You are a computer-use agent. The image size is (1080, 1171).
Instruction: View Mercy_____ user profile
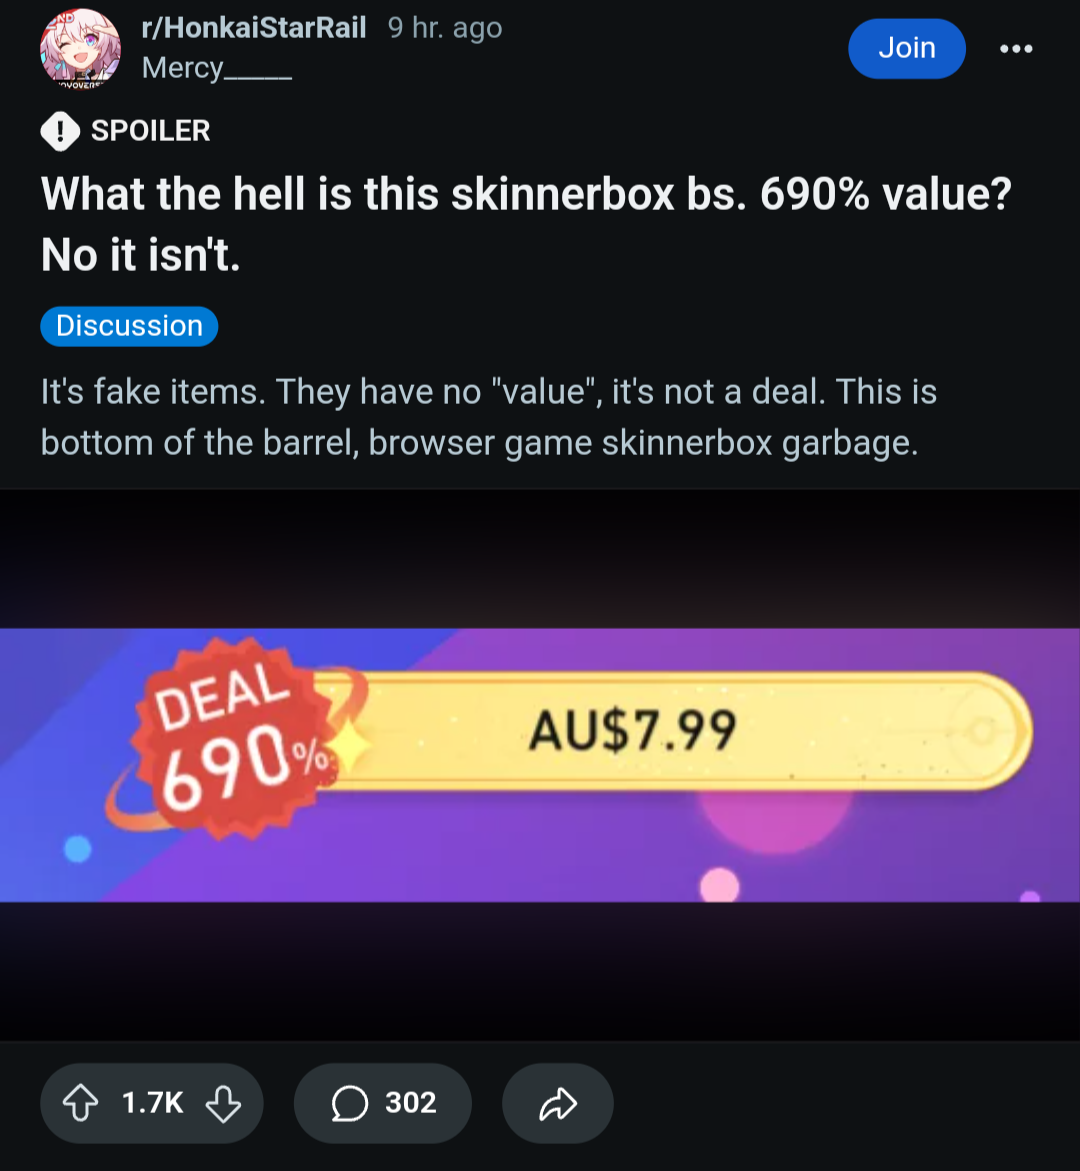tap(217, 68)
